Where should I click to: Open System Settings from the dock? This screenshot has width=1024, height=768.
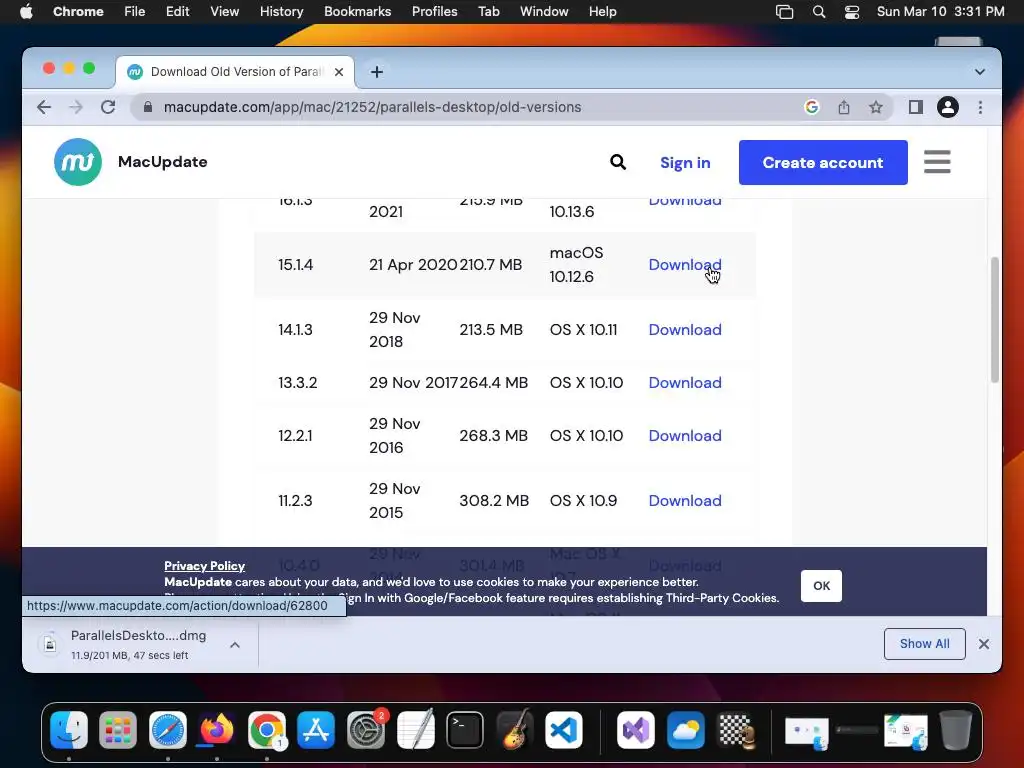point(366,729)
